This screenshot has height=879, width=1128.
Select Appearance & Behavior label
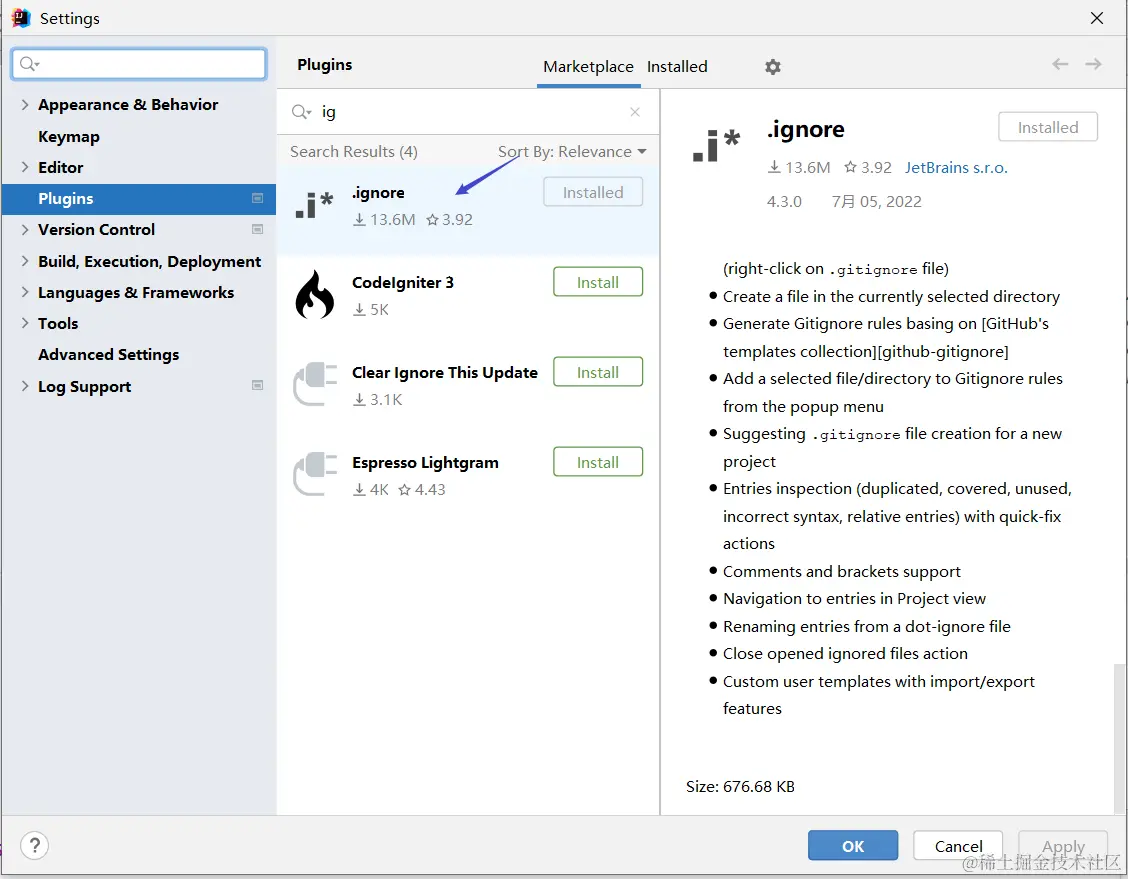tap(128, 104)
